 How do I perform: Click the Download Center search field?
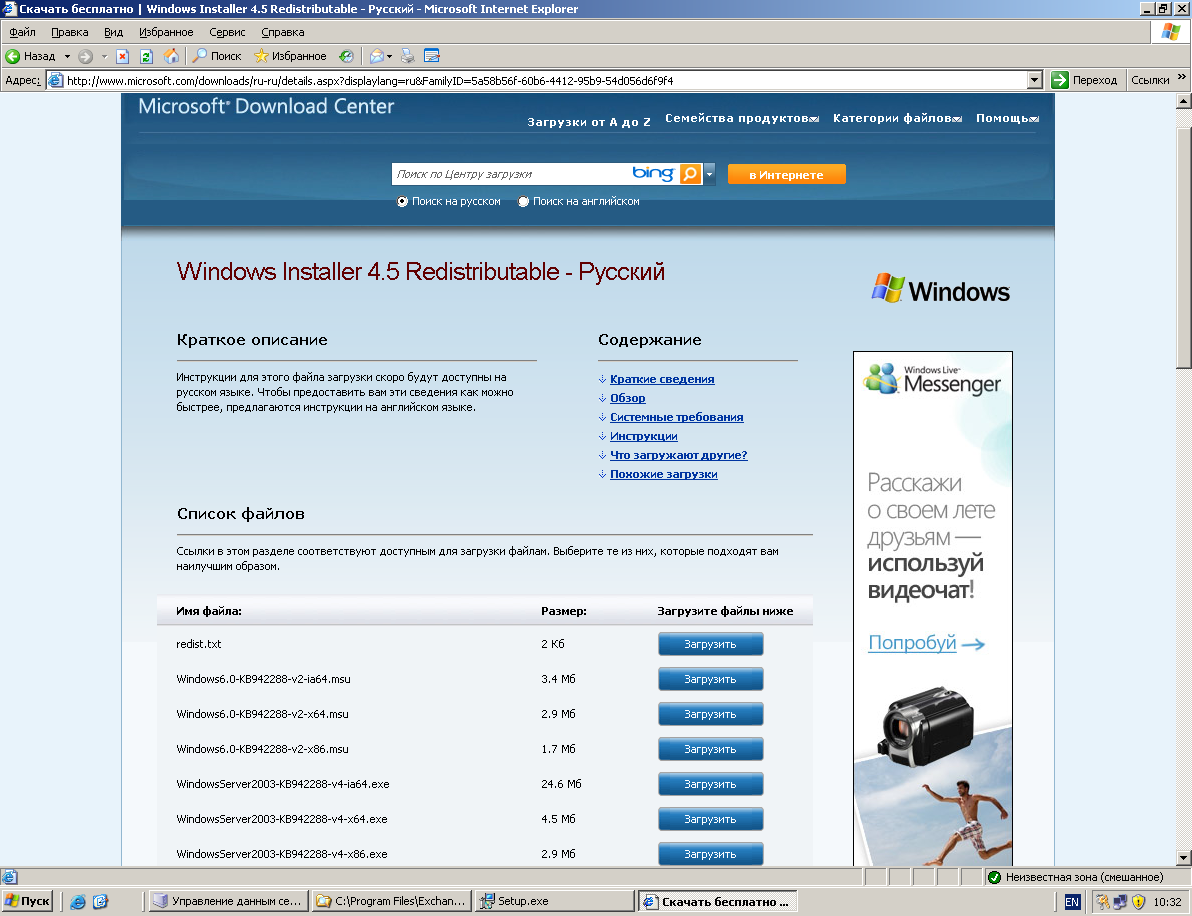511,174
